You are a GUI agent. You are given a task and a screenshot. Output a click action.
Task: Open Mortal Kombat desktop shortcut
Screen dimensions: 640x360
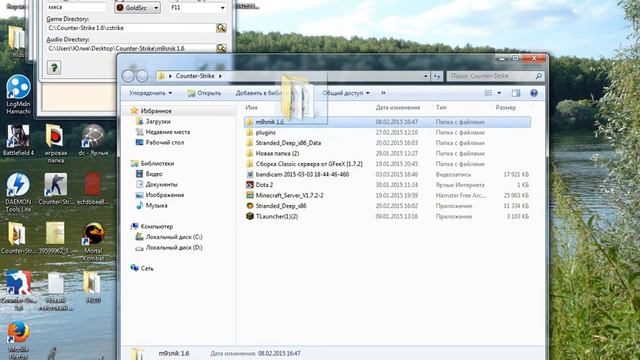93,242
